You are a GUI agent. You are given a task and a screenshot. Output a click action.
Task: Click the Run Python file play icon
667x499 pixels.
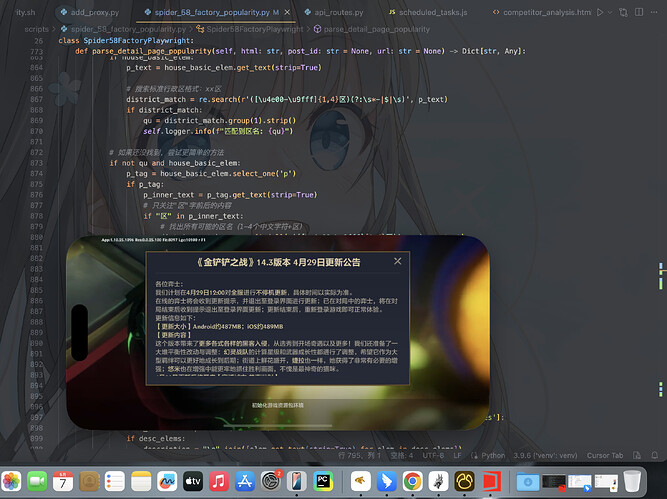click(600, 12)
